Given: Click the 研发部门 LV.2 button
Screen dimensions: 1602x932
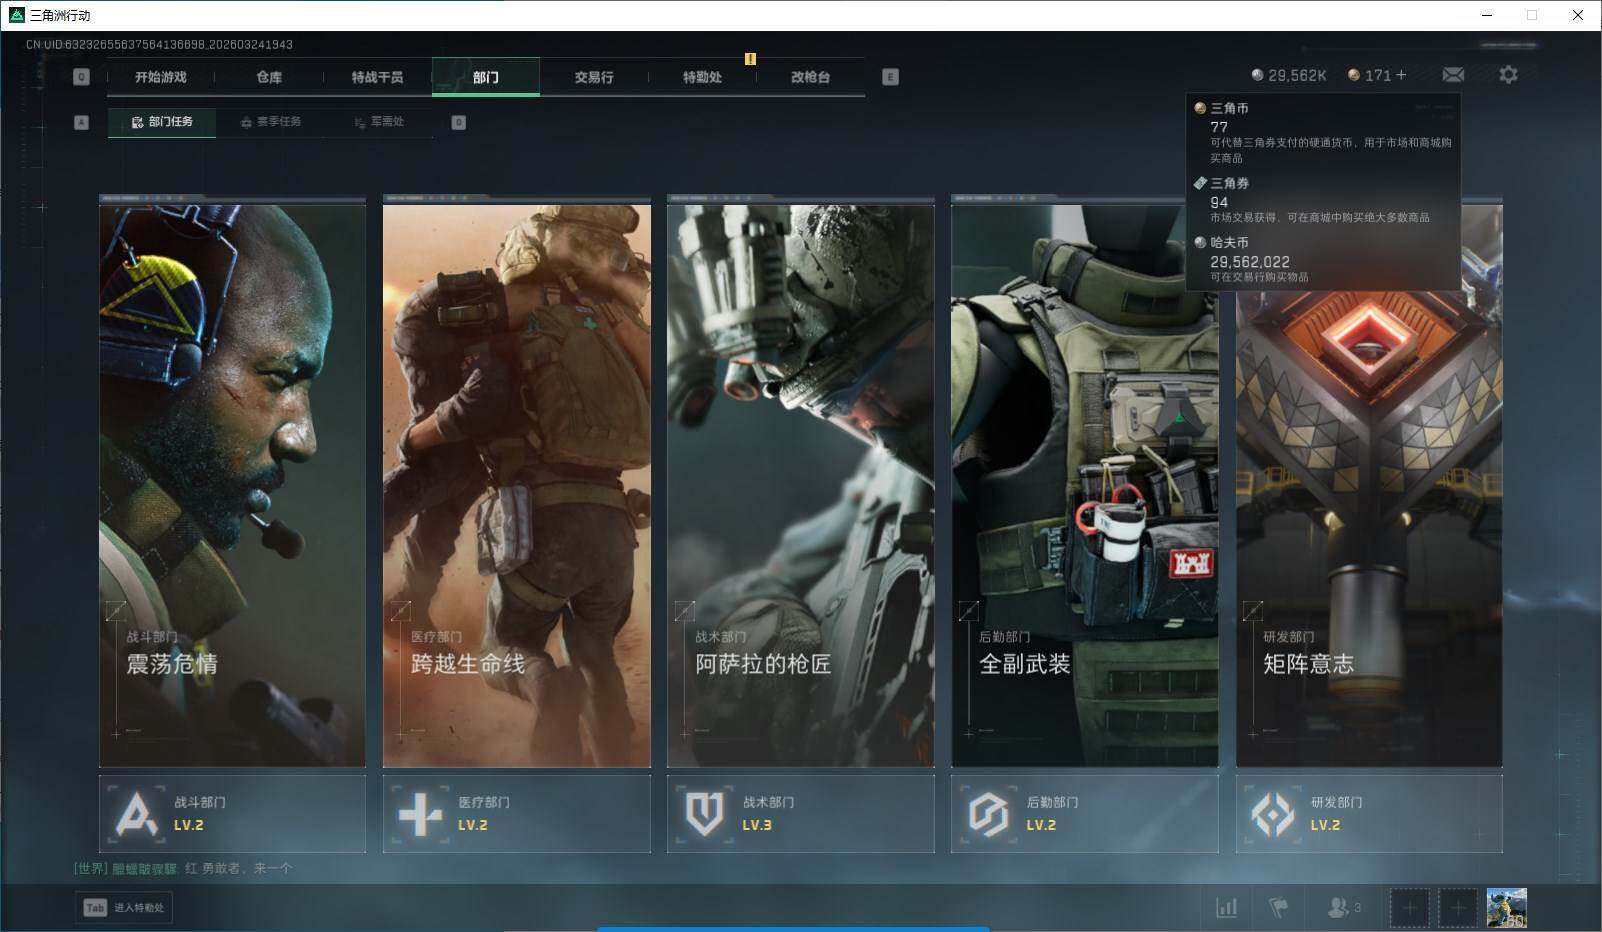Looking at the screenshot, I should coord(1369,814).
